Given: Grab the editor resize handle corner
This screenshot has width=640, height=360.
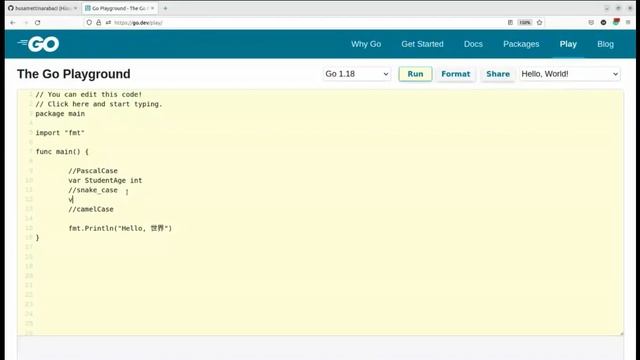Looking at the screenshot, I should [x=621, y=333].
